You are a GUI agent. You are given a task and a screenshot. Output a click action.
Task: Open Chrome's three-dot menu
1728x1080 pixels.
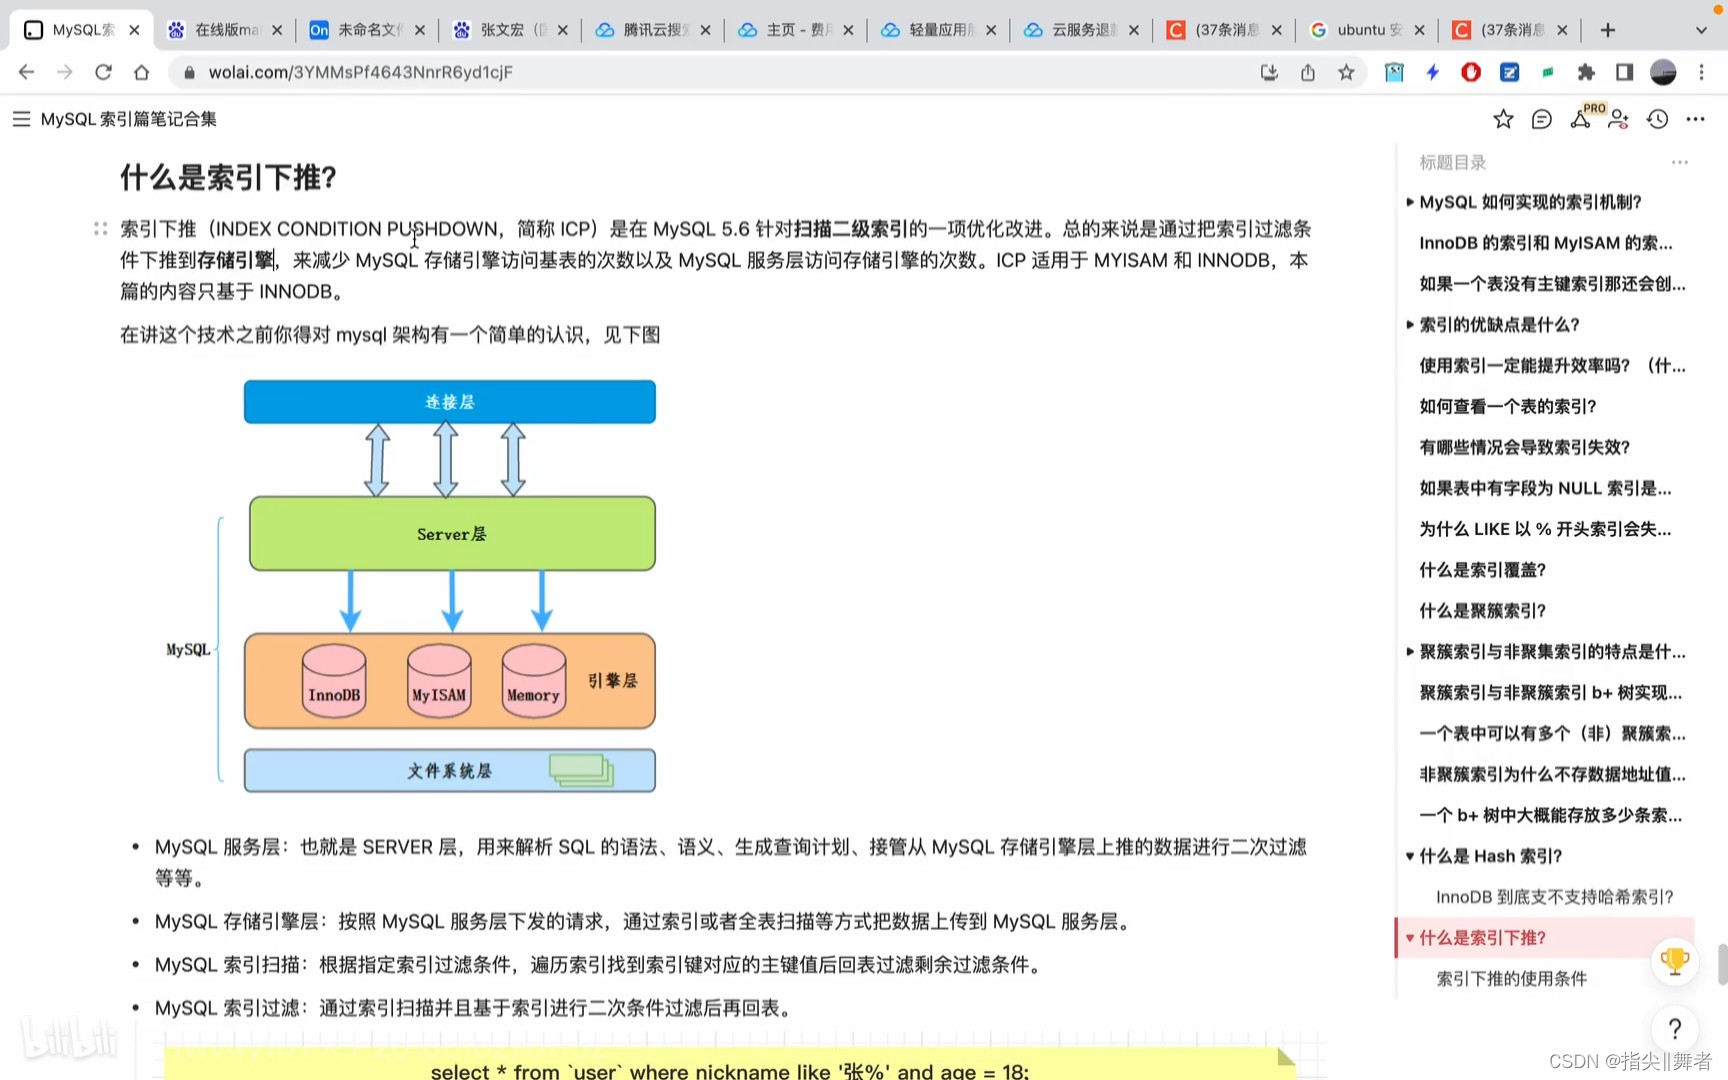coord(1701,72)
